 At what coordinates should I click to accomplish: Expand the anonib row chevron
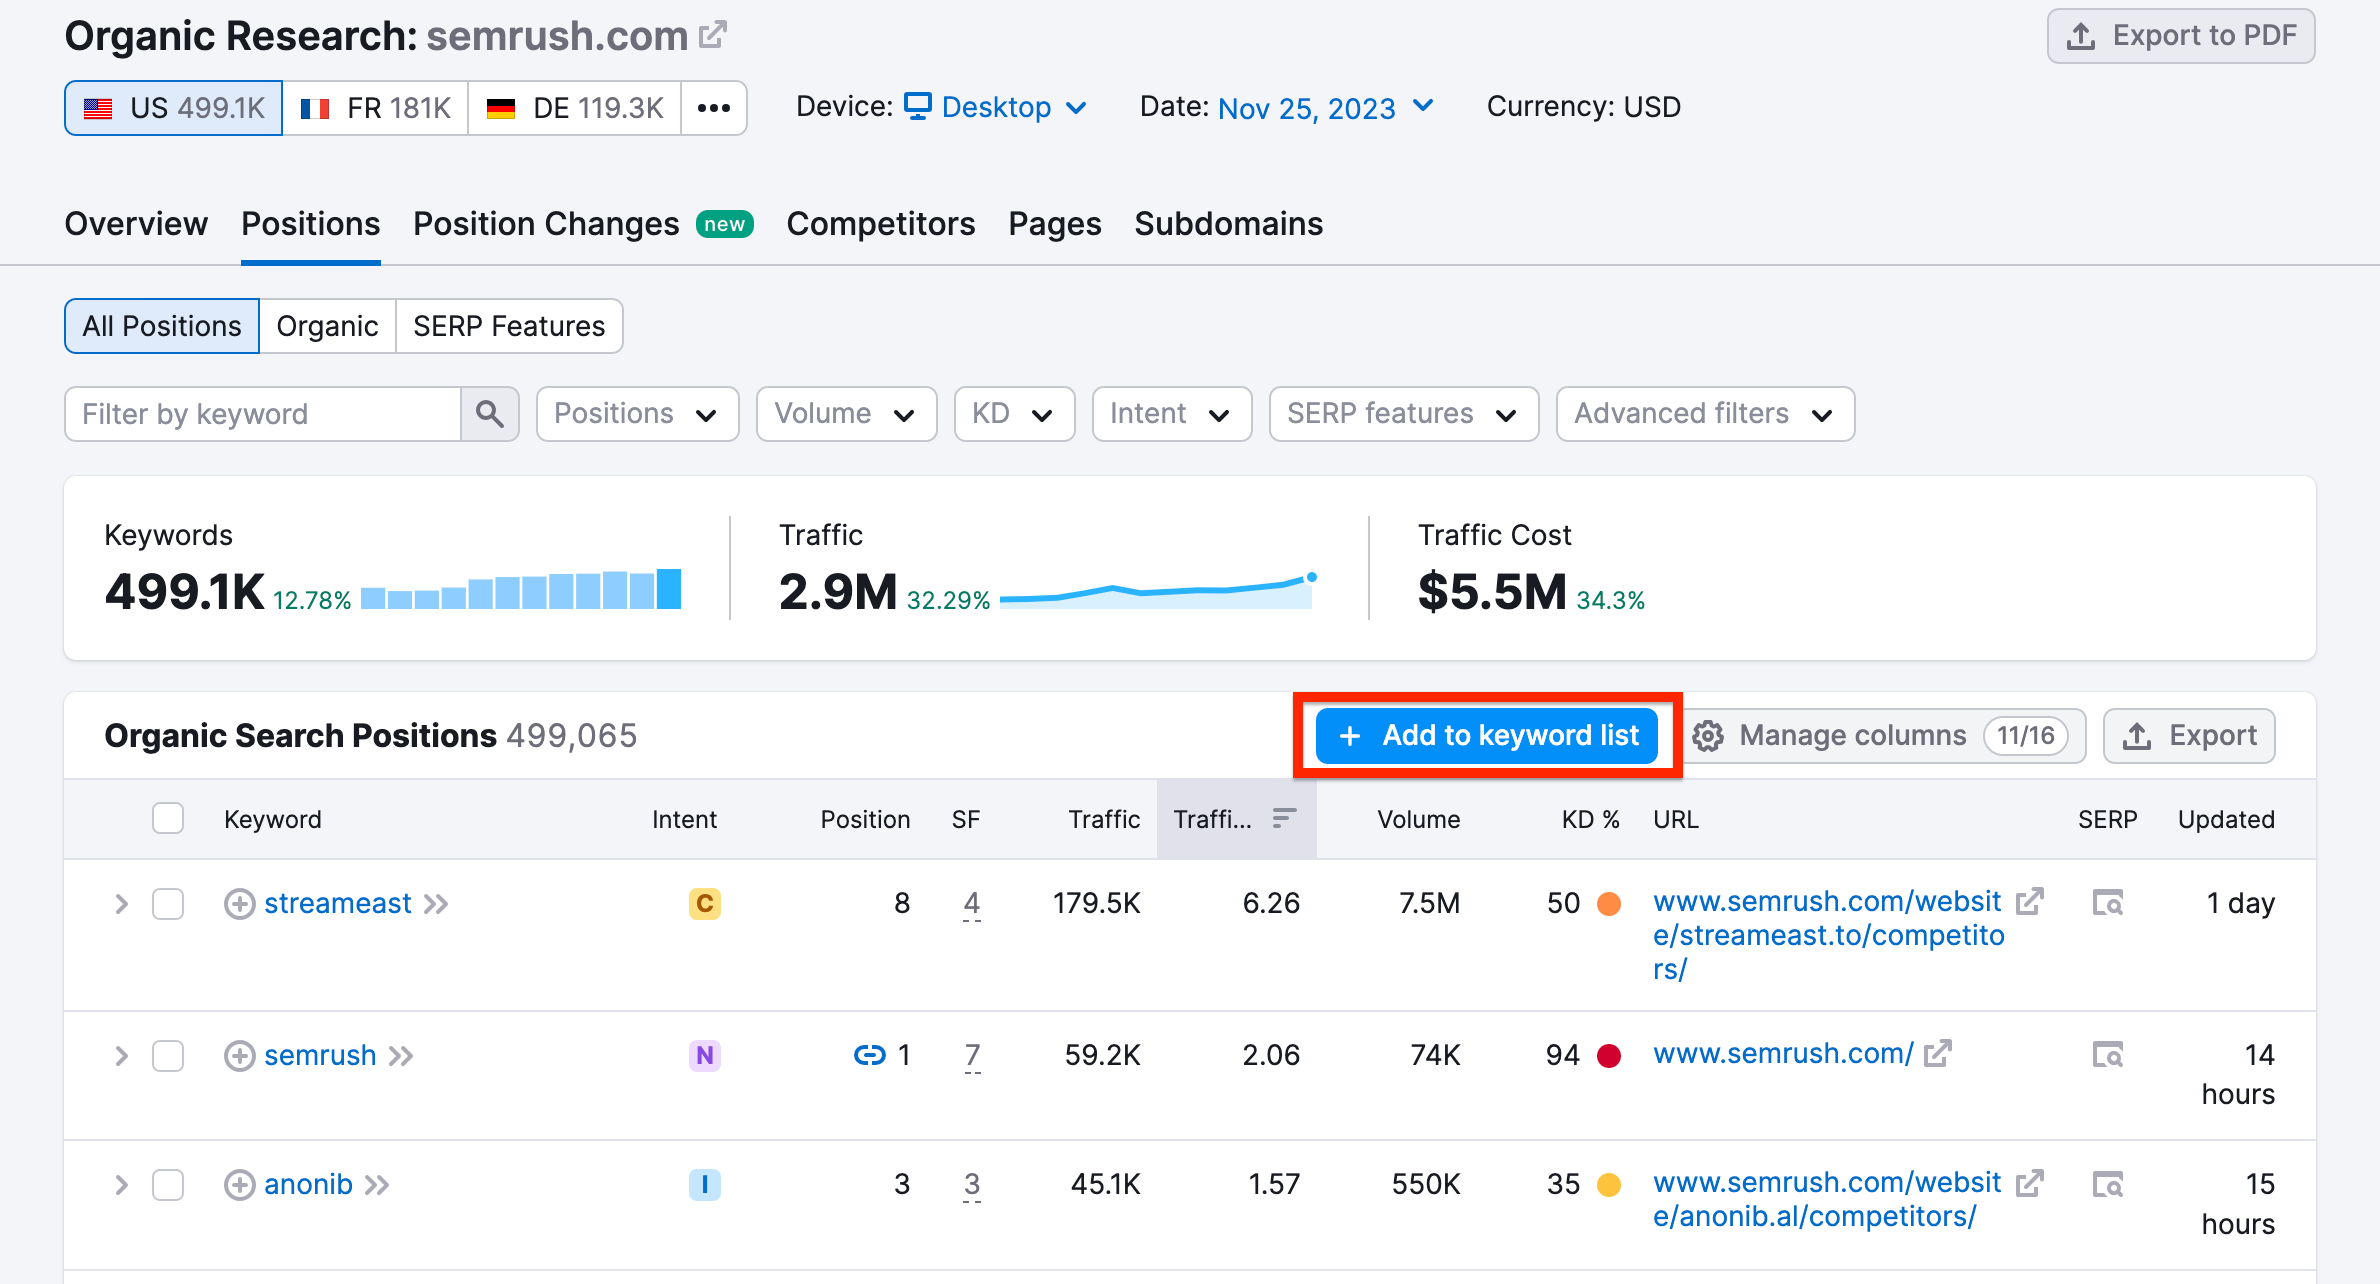[121, 1185]
